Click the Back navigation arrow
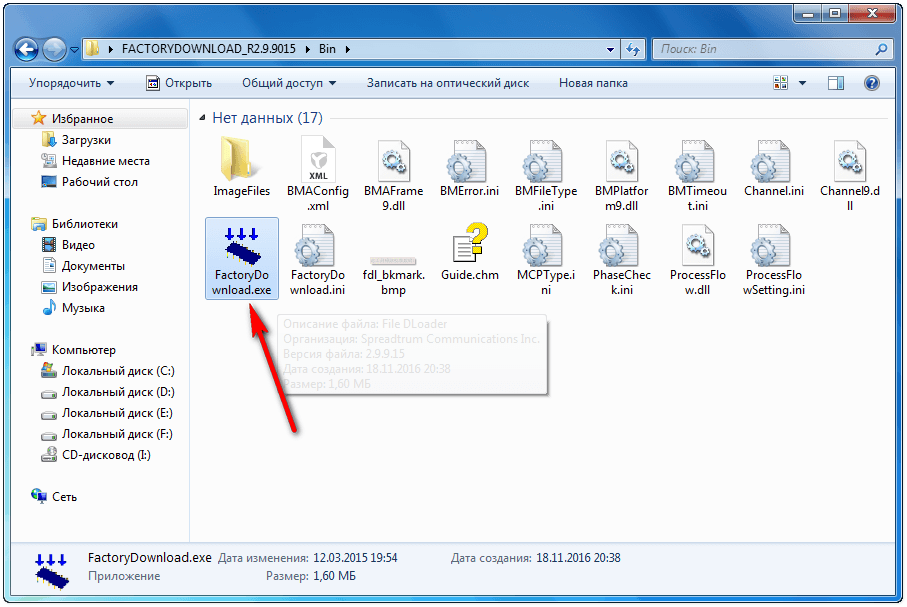907x607 pixels. tap(27, 48)
